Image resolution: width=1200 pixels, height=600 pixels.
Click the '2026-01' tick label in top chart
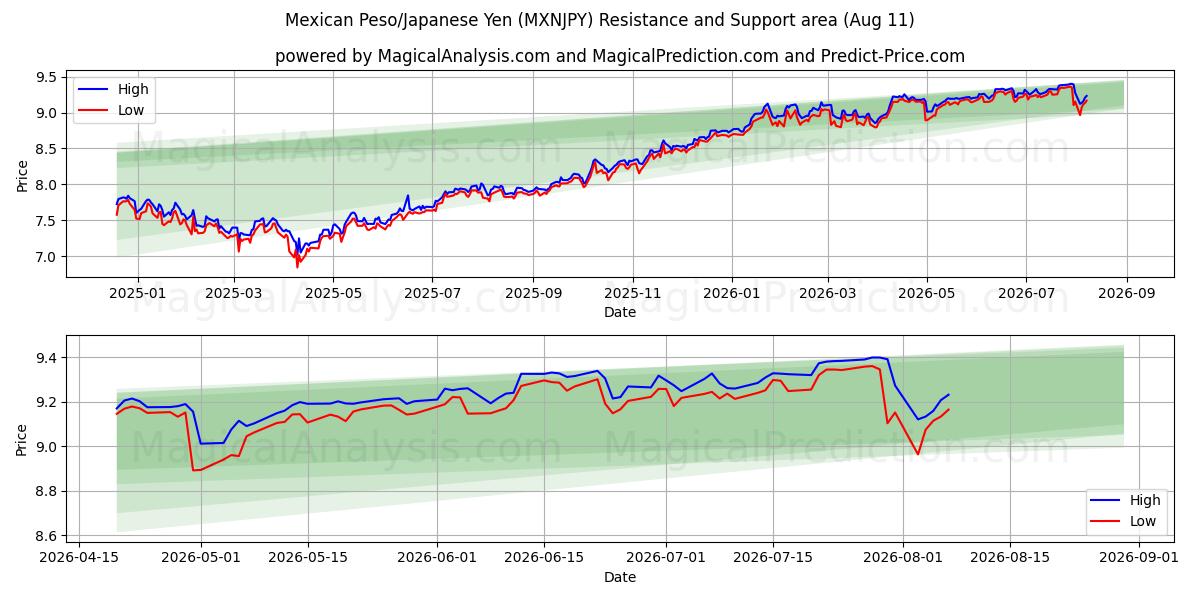(731, 294)
